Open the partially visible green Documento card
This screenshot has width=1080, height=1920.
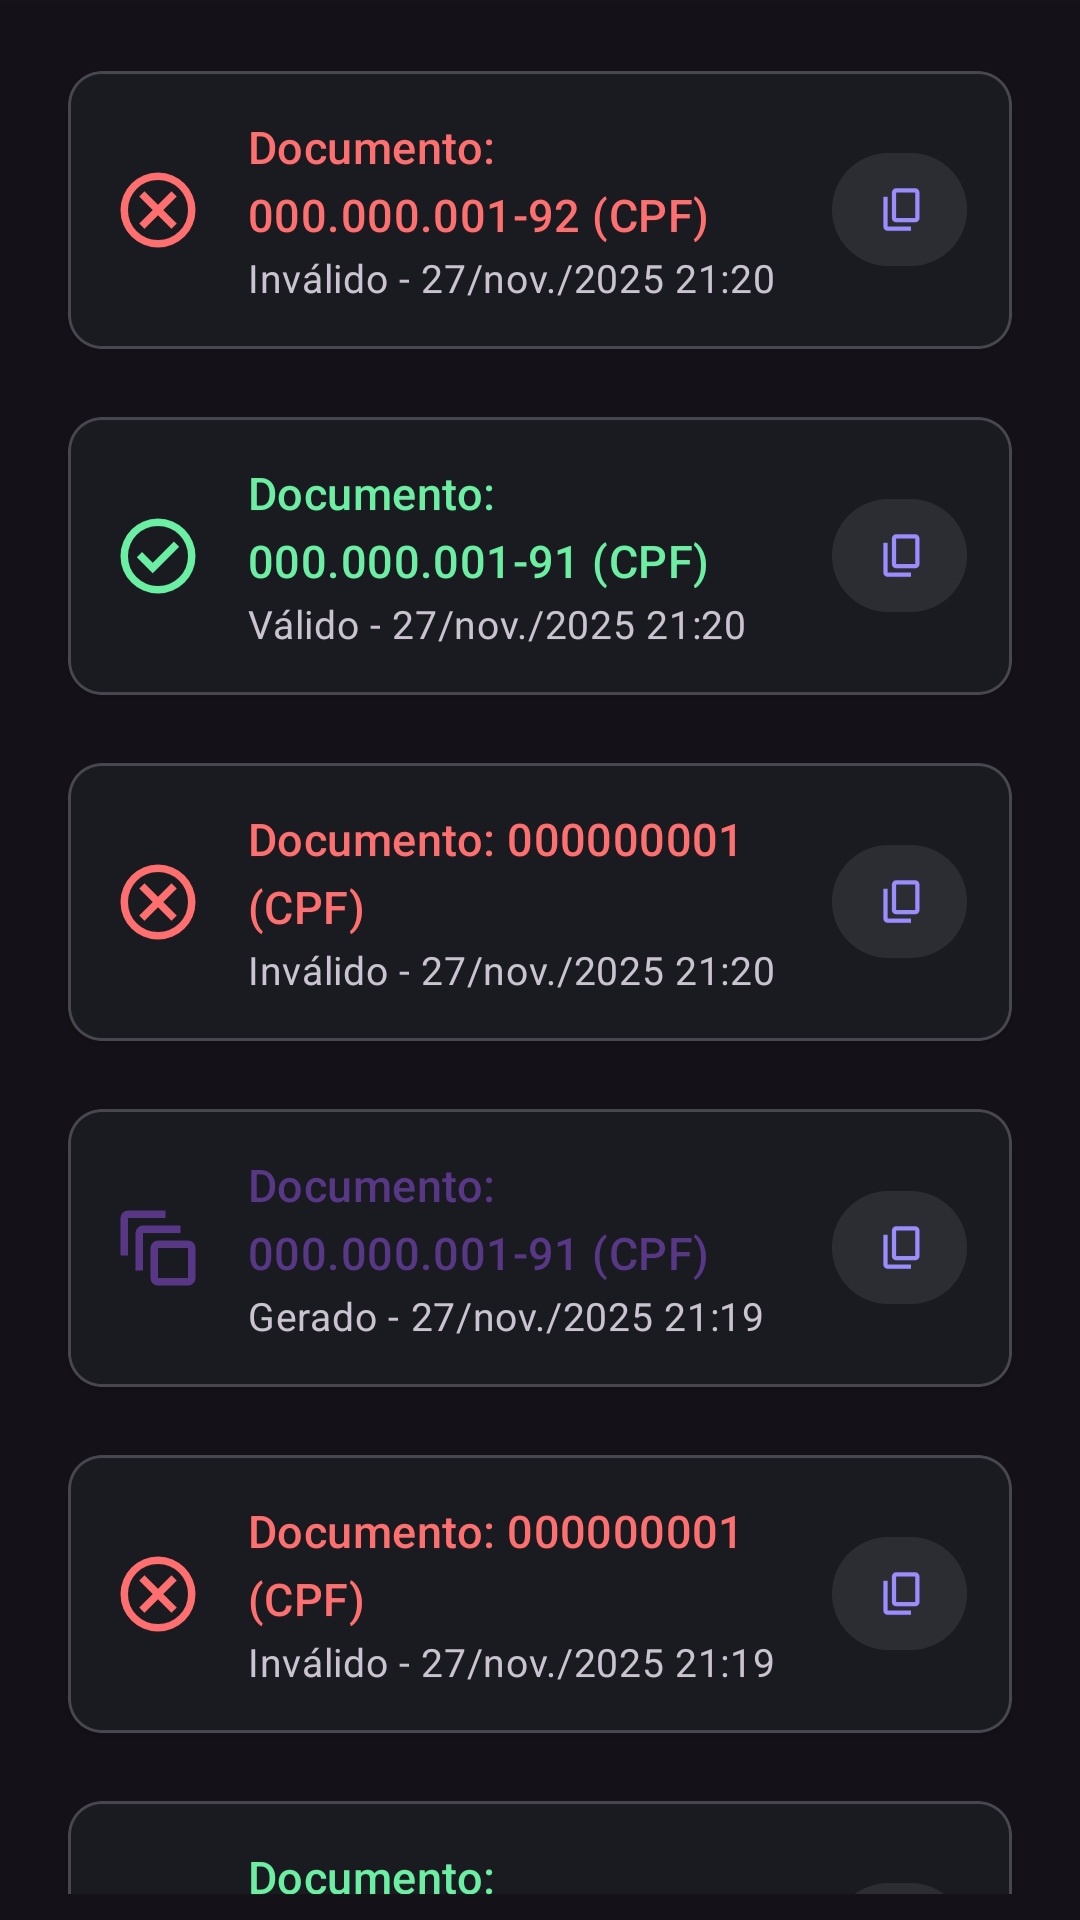(540, 1848)
